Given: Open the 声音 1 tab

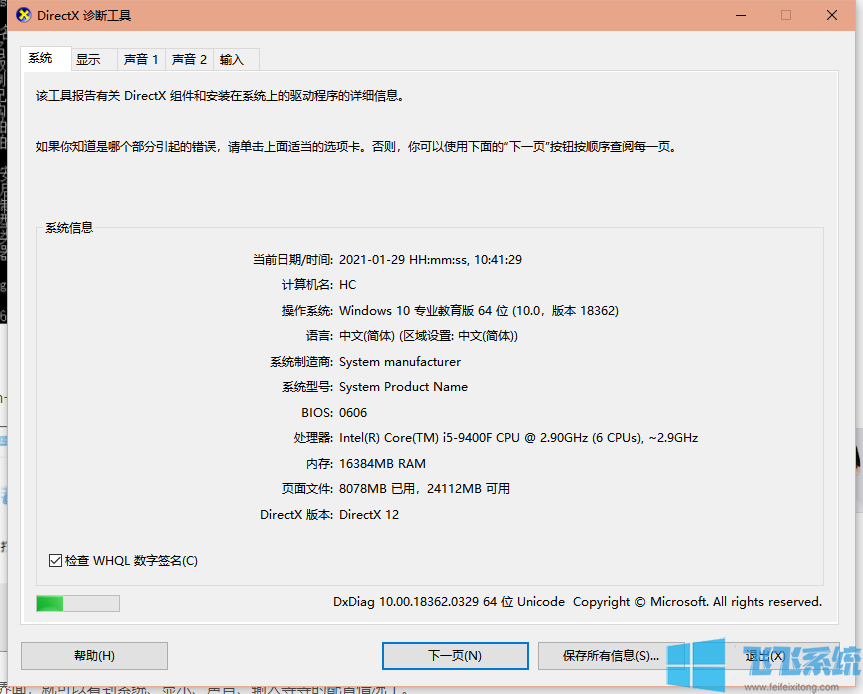Looking at the screenshot, I should pos(140,58).
